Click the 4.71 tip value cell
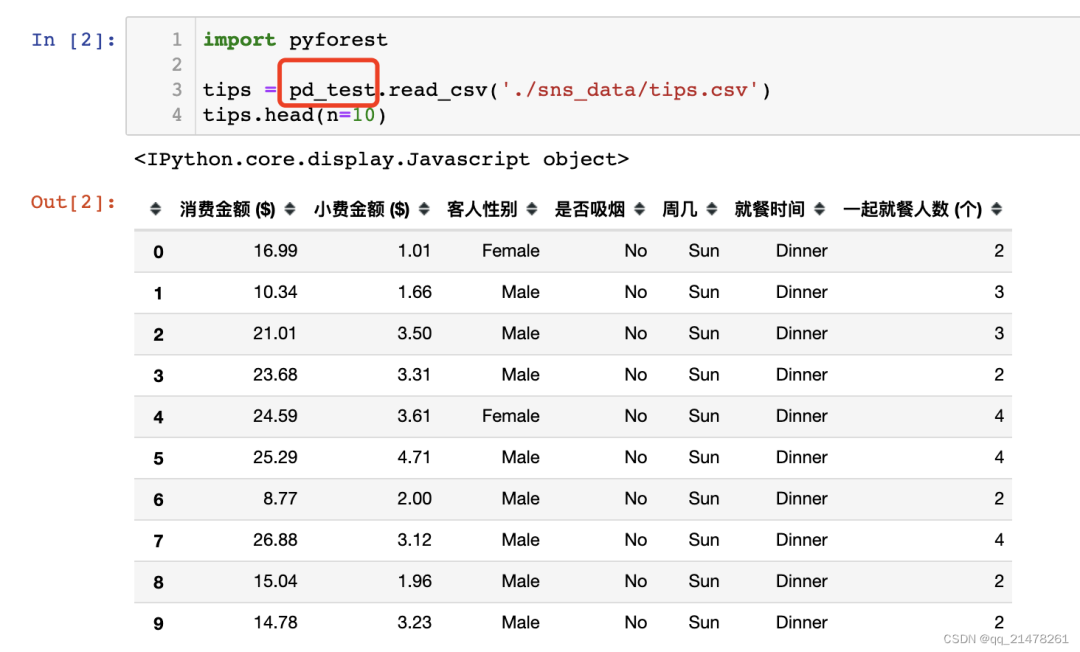The height and width of the screenshot is (652, 1080). coord(414,457)
